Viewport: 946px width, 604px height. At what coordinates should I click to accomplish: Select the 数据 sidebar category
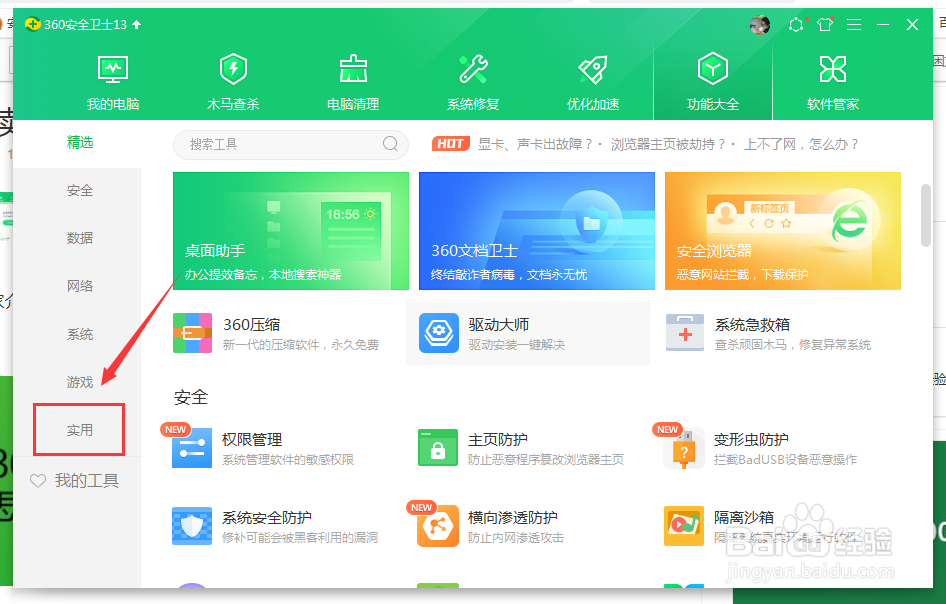[x=80, y=238]
